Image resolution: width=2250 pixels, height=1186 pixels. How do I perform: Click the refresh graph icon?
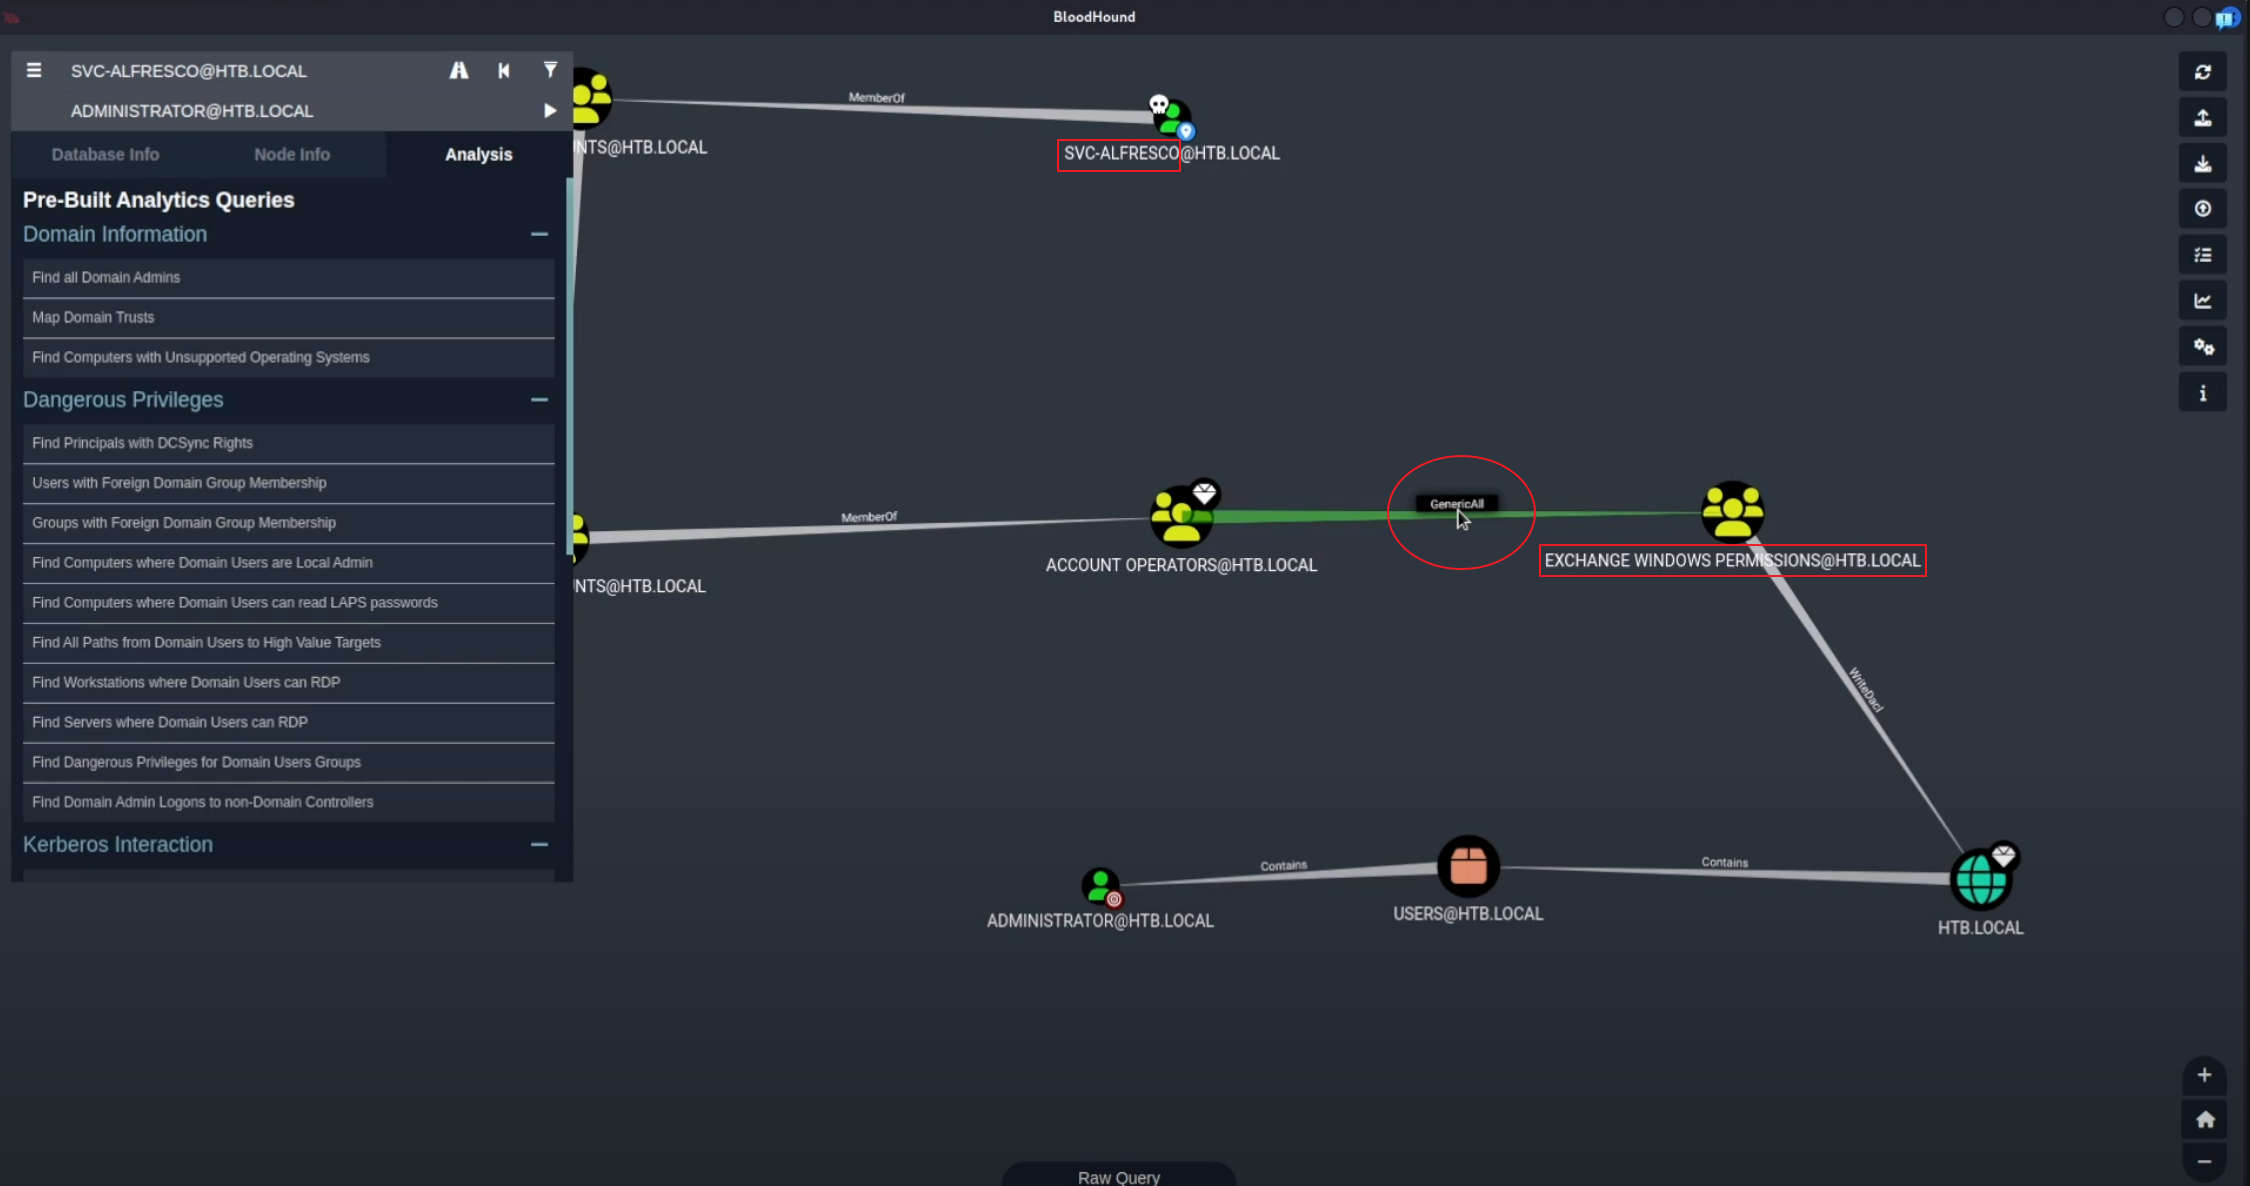(x=2202, y=72)
